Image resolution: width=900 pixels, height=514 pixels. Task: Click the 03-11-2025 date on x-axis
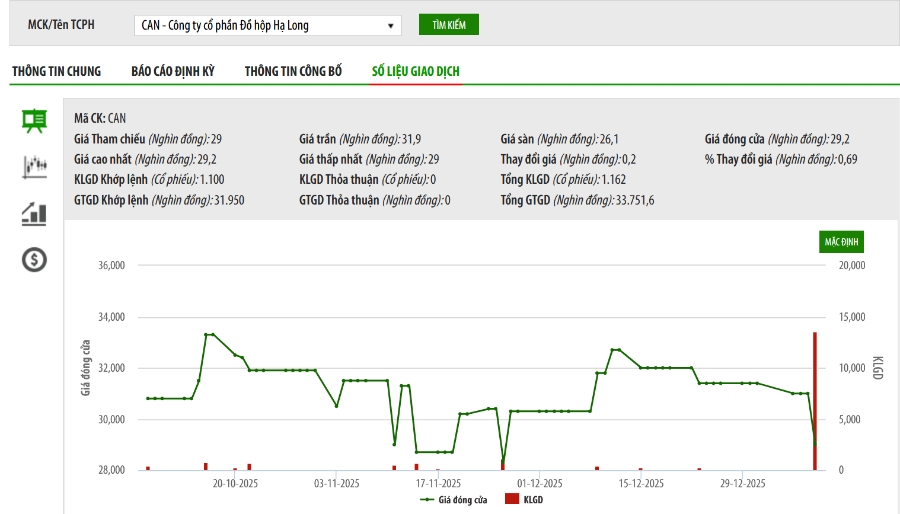336,483
